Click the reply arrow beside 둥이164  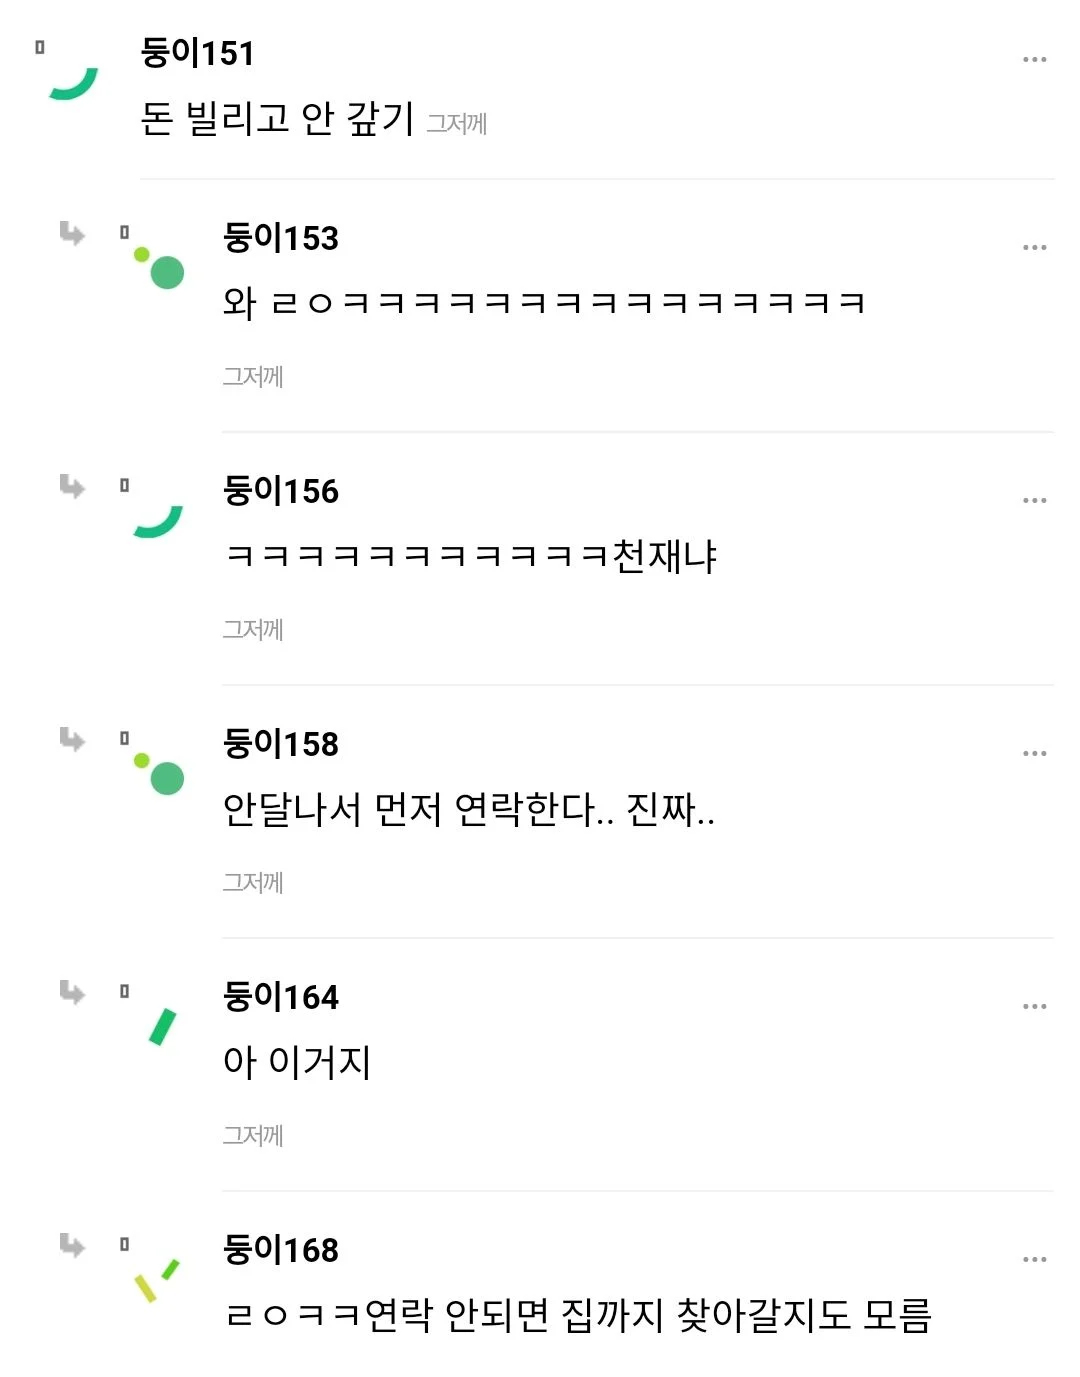pos(72,992)
